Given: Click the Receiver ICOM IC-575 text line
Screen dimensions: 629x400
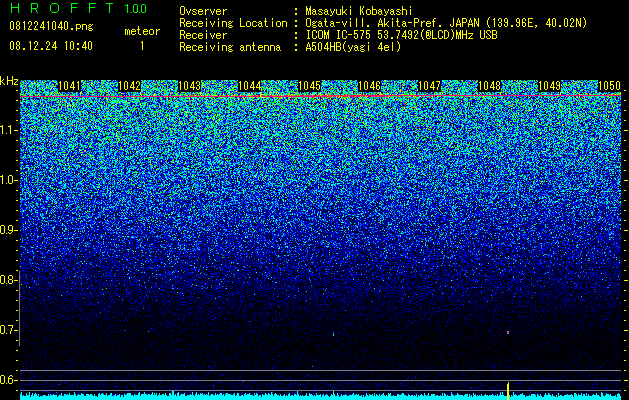Looking at the screenshot, I should [x=338, y=35].
